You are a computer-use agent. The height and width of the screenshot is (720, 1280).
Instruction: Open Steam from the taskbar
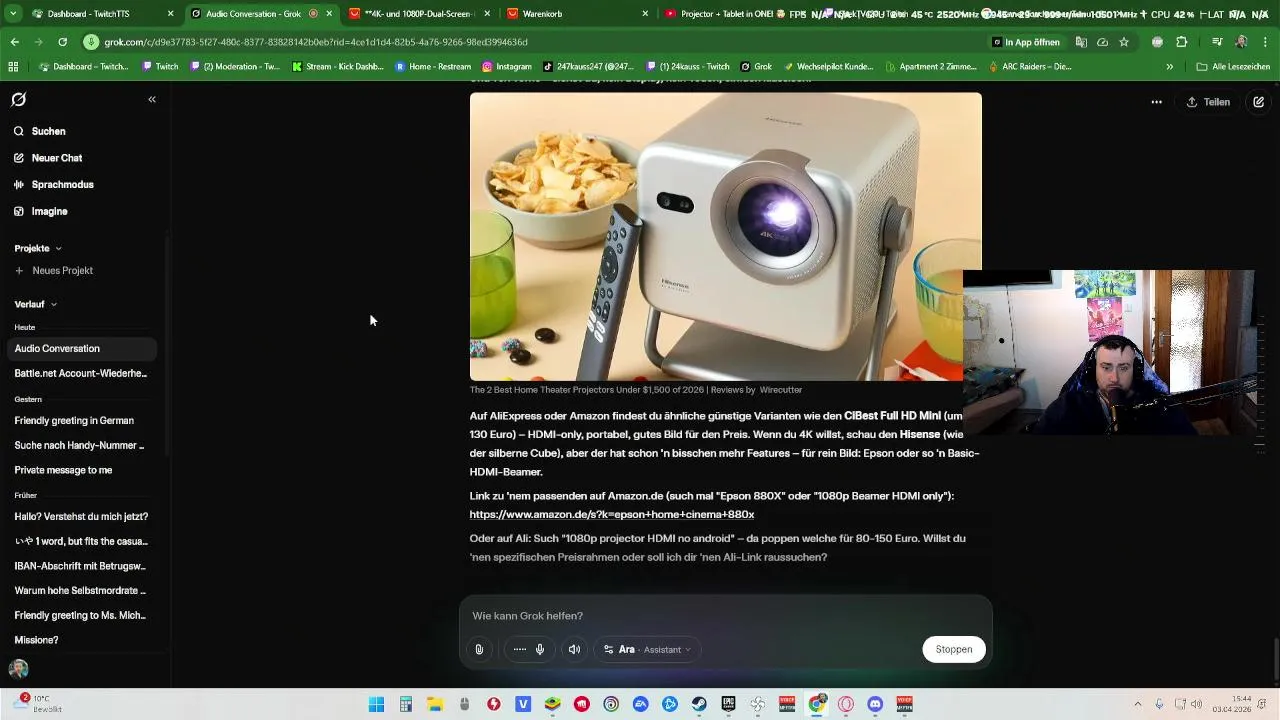(699, 705)
